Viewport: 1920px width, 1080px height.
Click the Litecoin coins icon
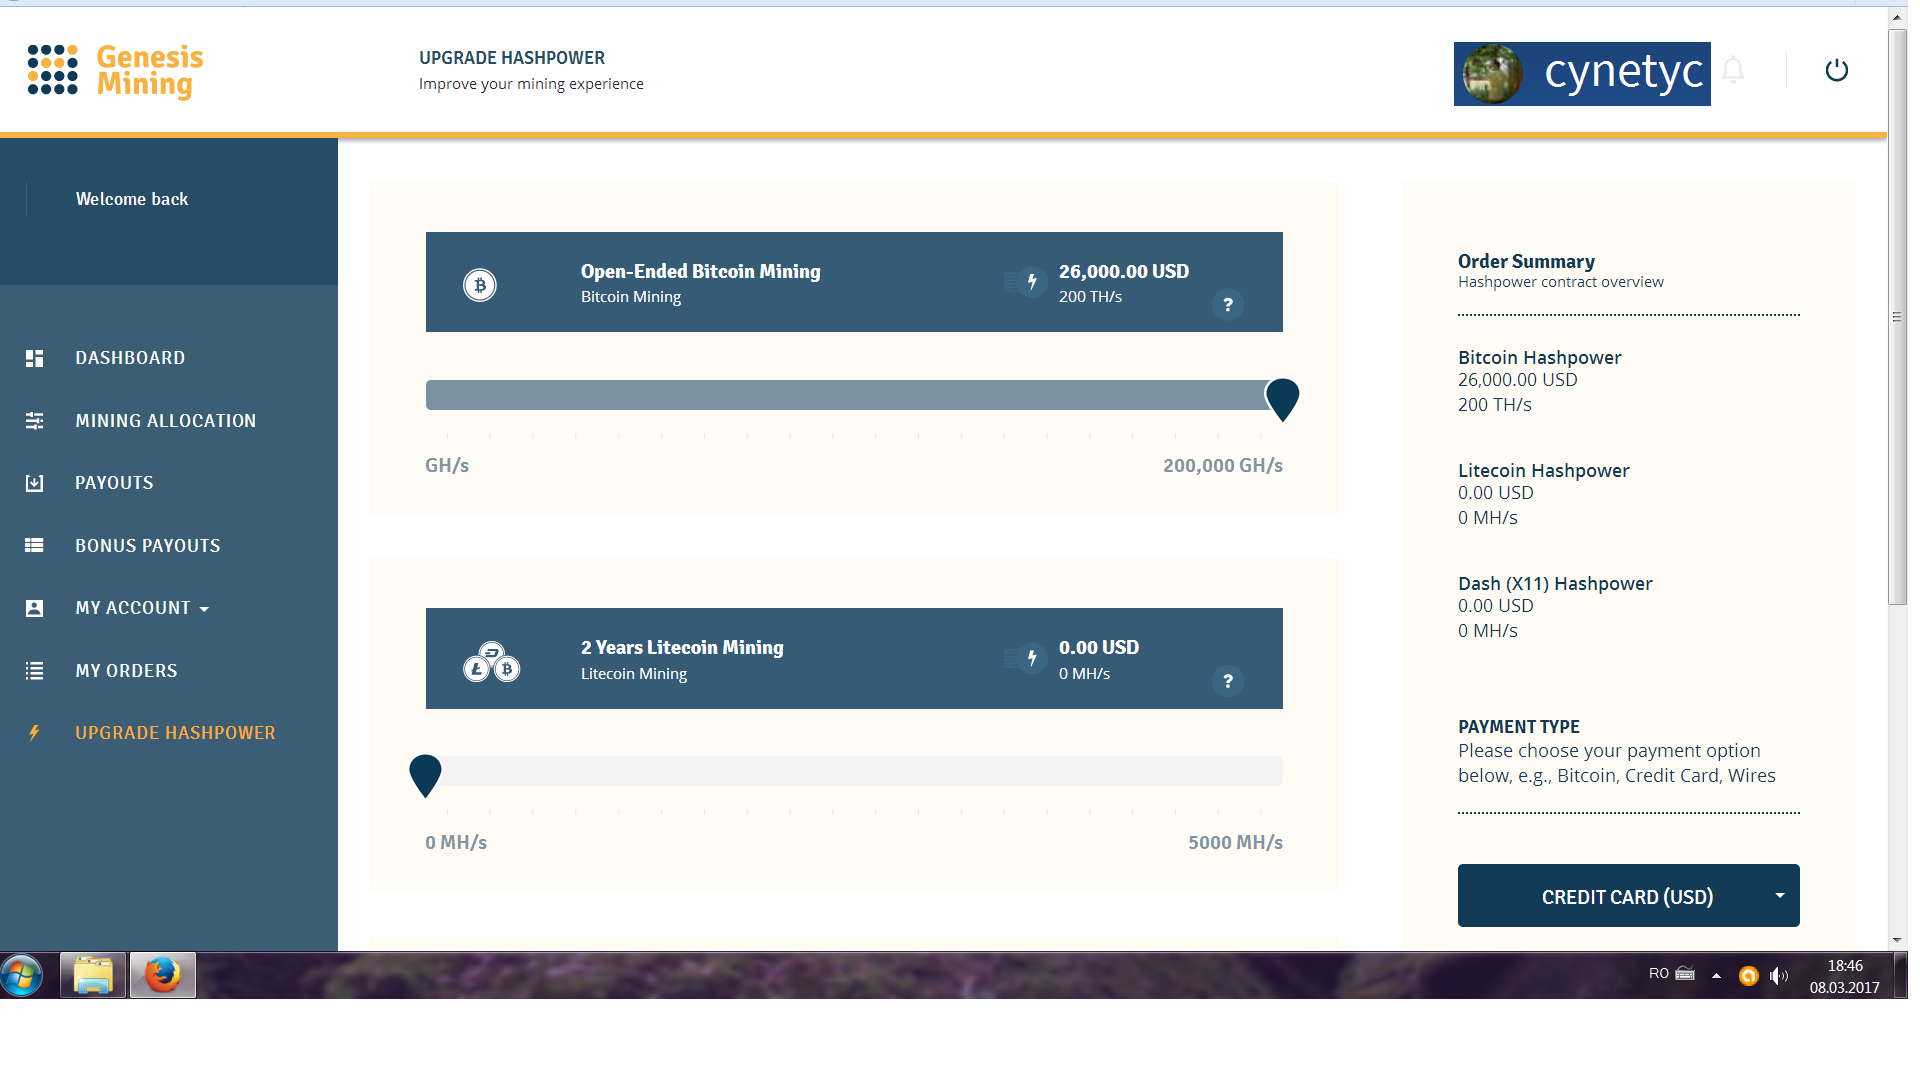point(491,662)
